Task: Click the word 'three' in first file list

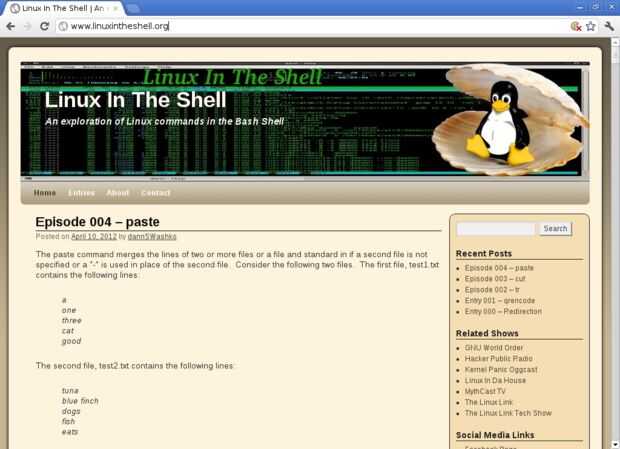Action: [72, 321]
